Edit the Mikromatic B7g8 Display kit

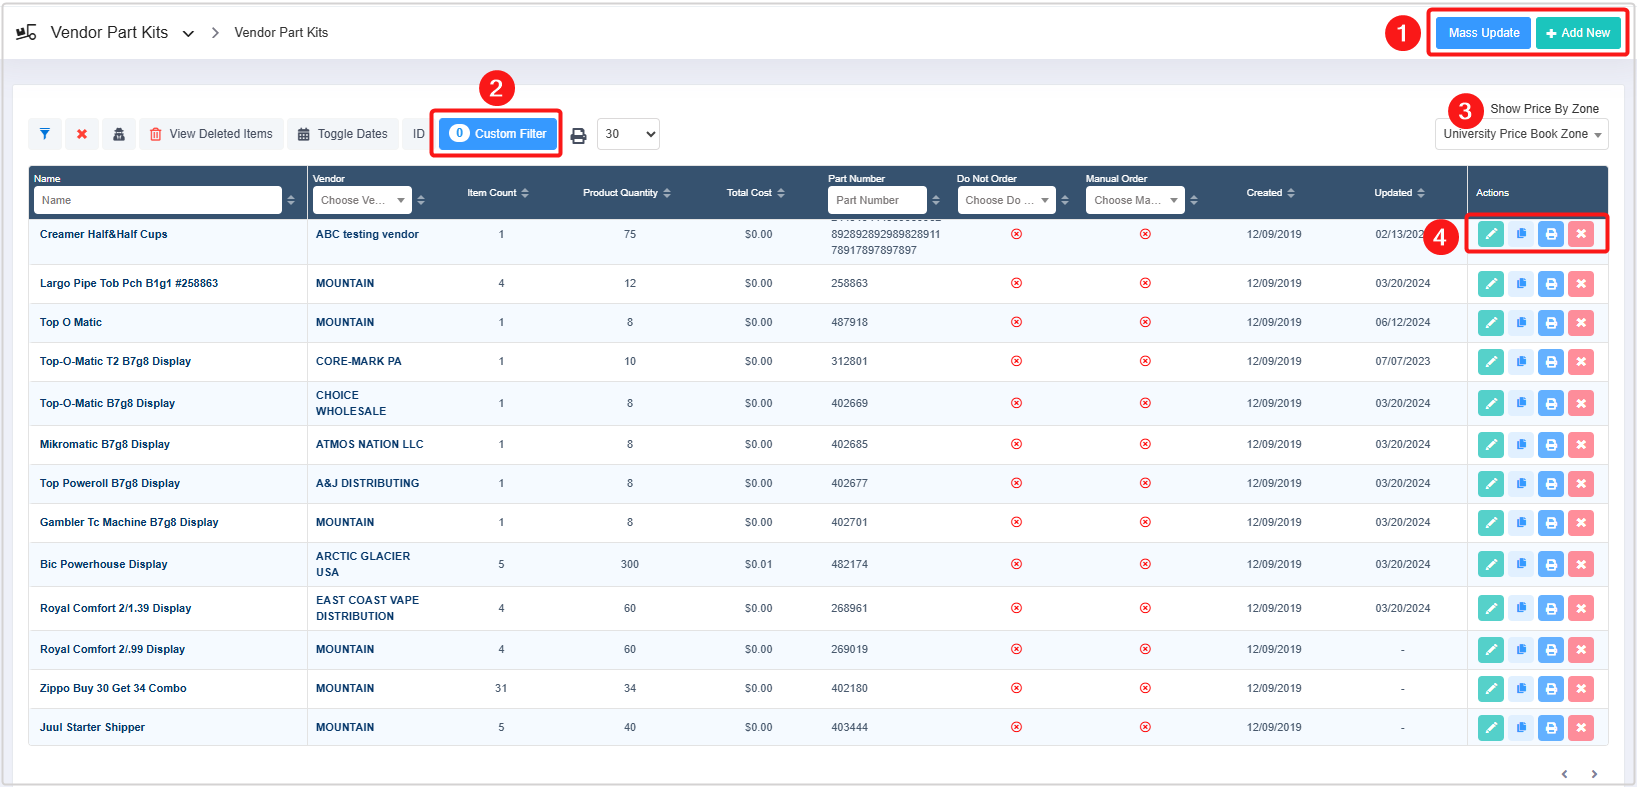(x=1491, y=445)
